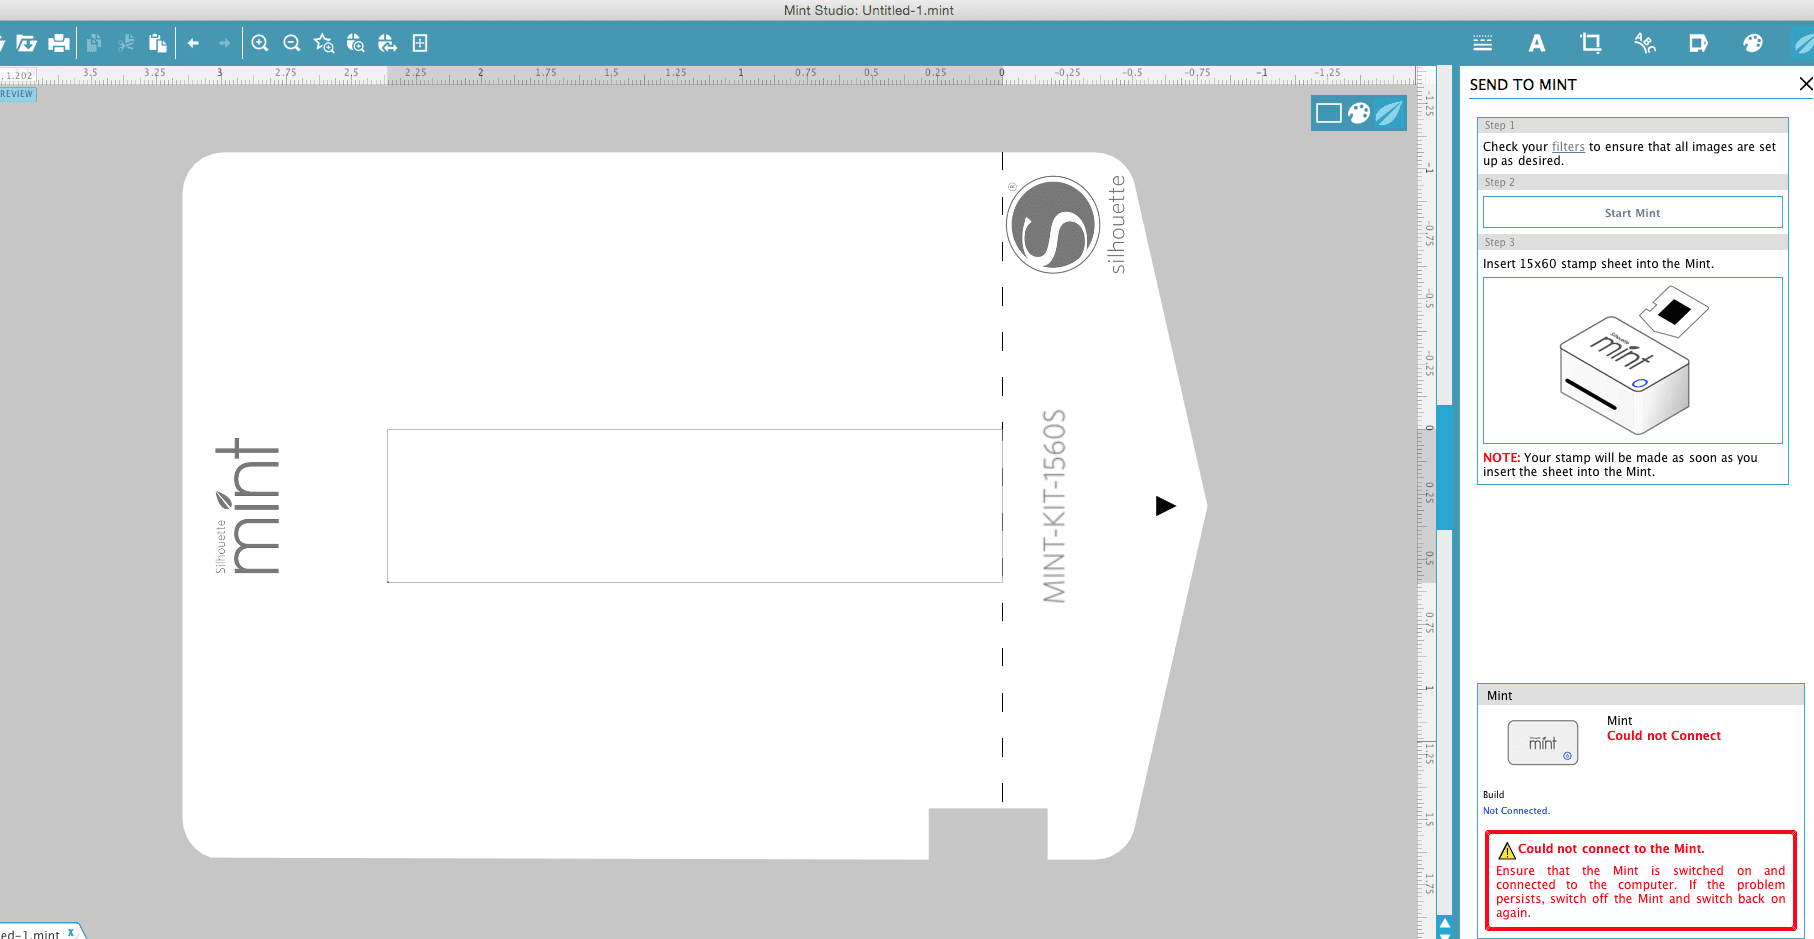
Task: Open the line style panel
Action: [x=1483, y=43]
